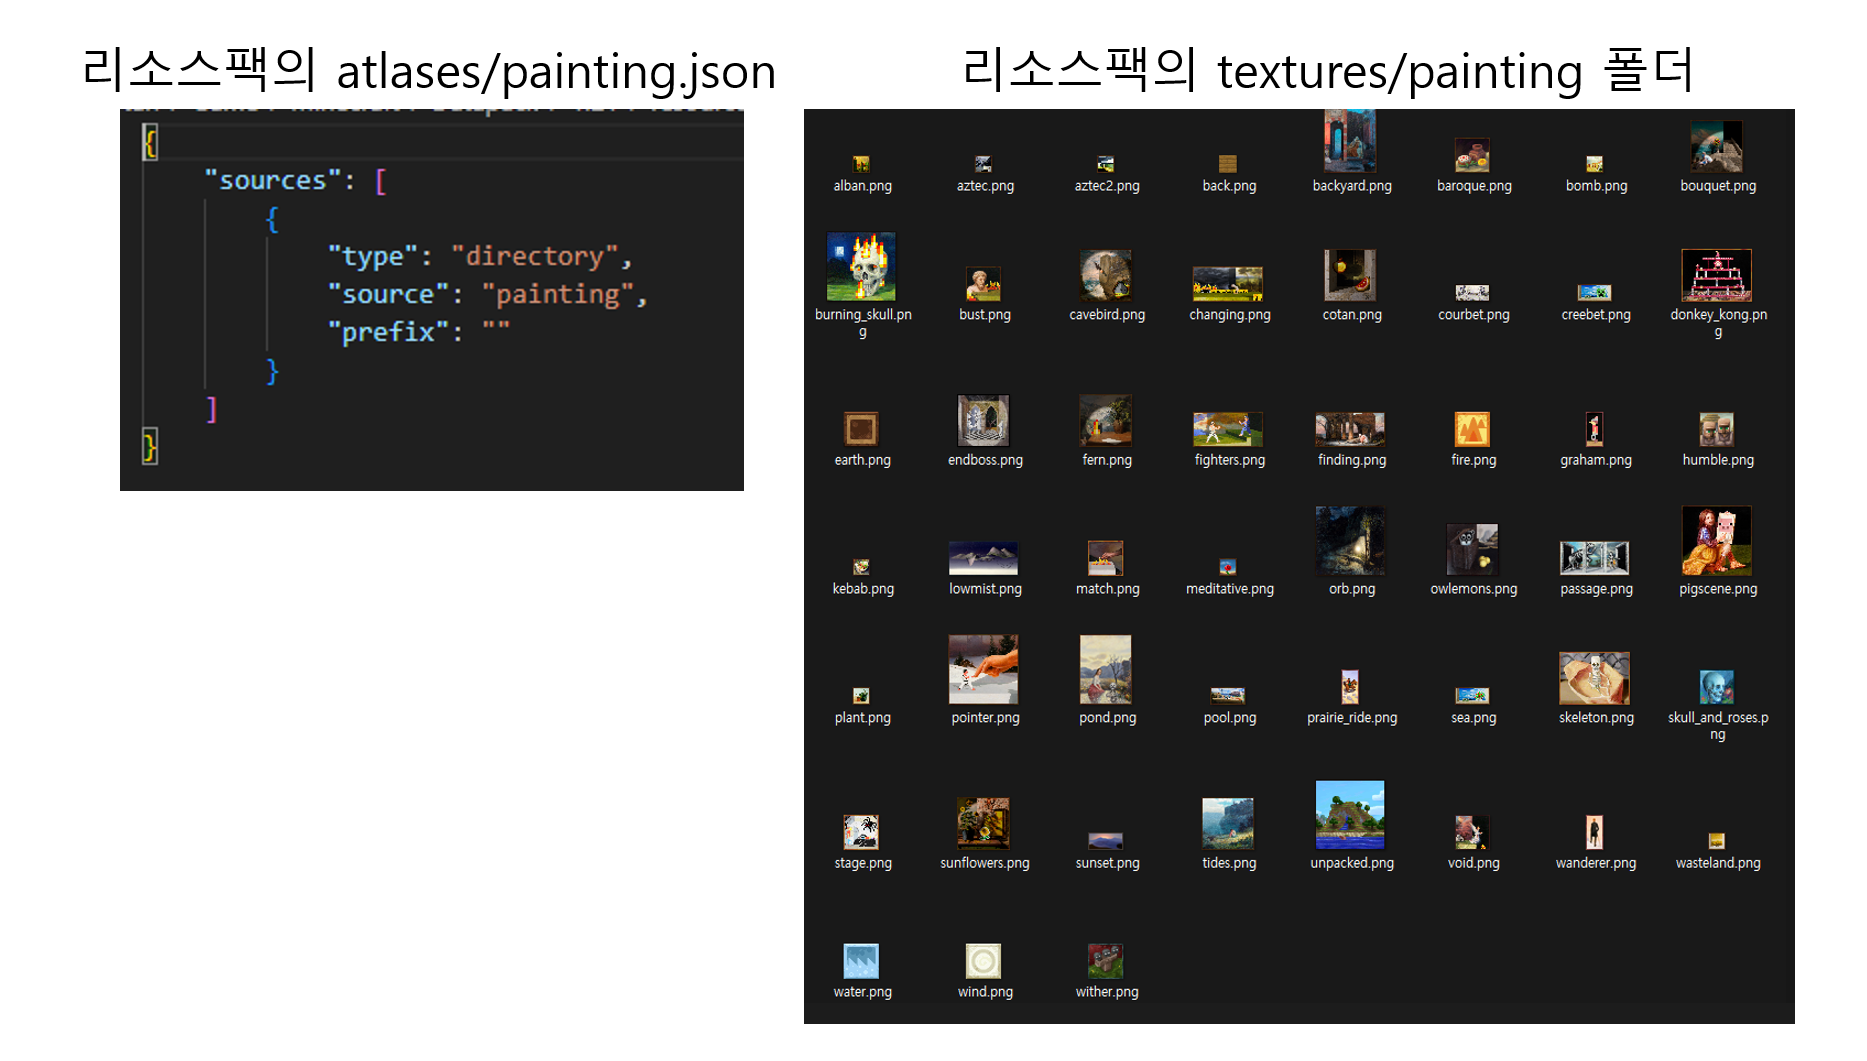
Task: Click the donkey_kong.png thumbnail
Action: (x=1717, y=275)
